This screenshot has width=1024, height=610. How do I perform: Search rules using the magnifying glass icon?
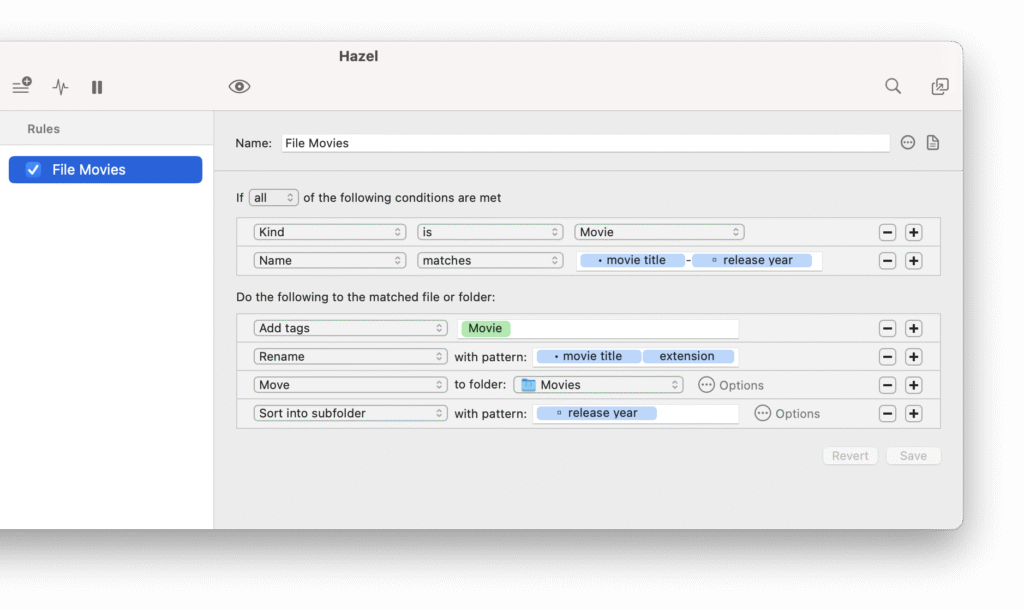pos(892,86)
